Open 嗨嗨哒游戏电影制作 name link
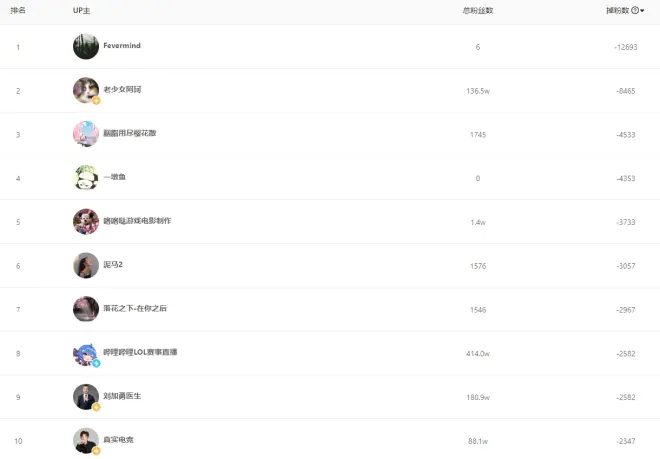This screenshot has width=660, height=459. coord(137,221)
